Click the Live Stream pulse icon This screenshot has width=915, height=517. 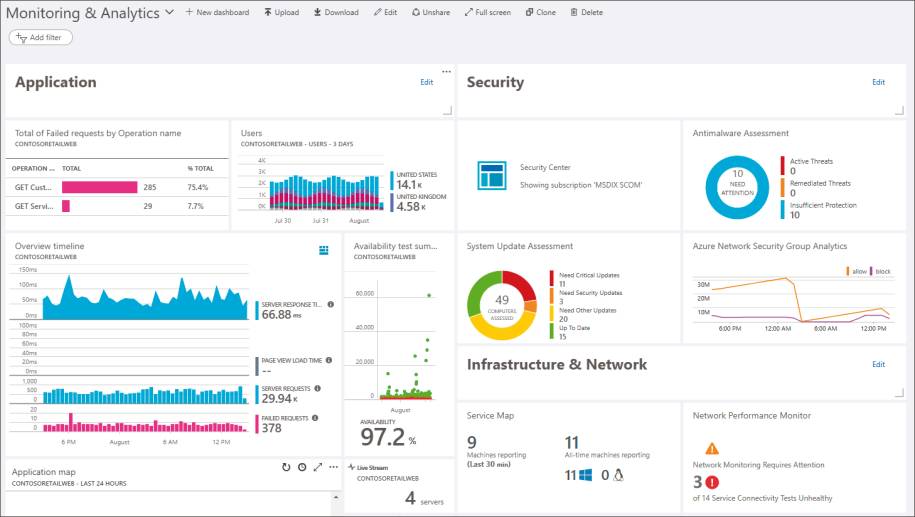pos(351,467)
